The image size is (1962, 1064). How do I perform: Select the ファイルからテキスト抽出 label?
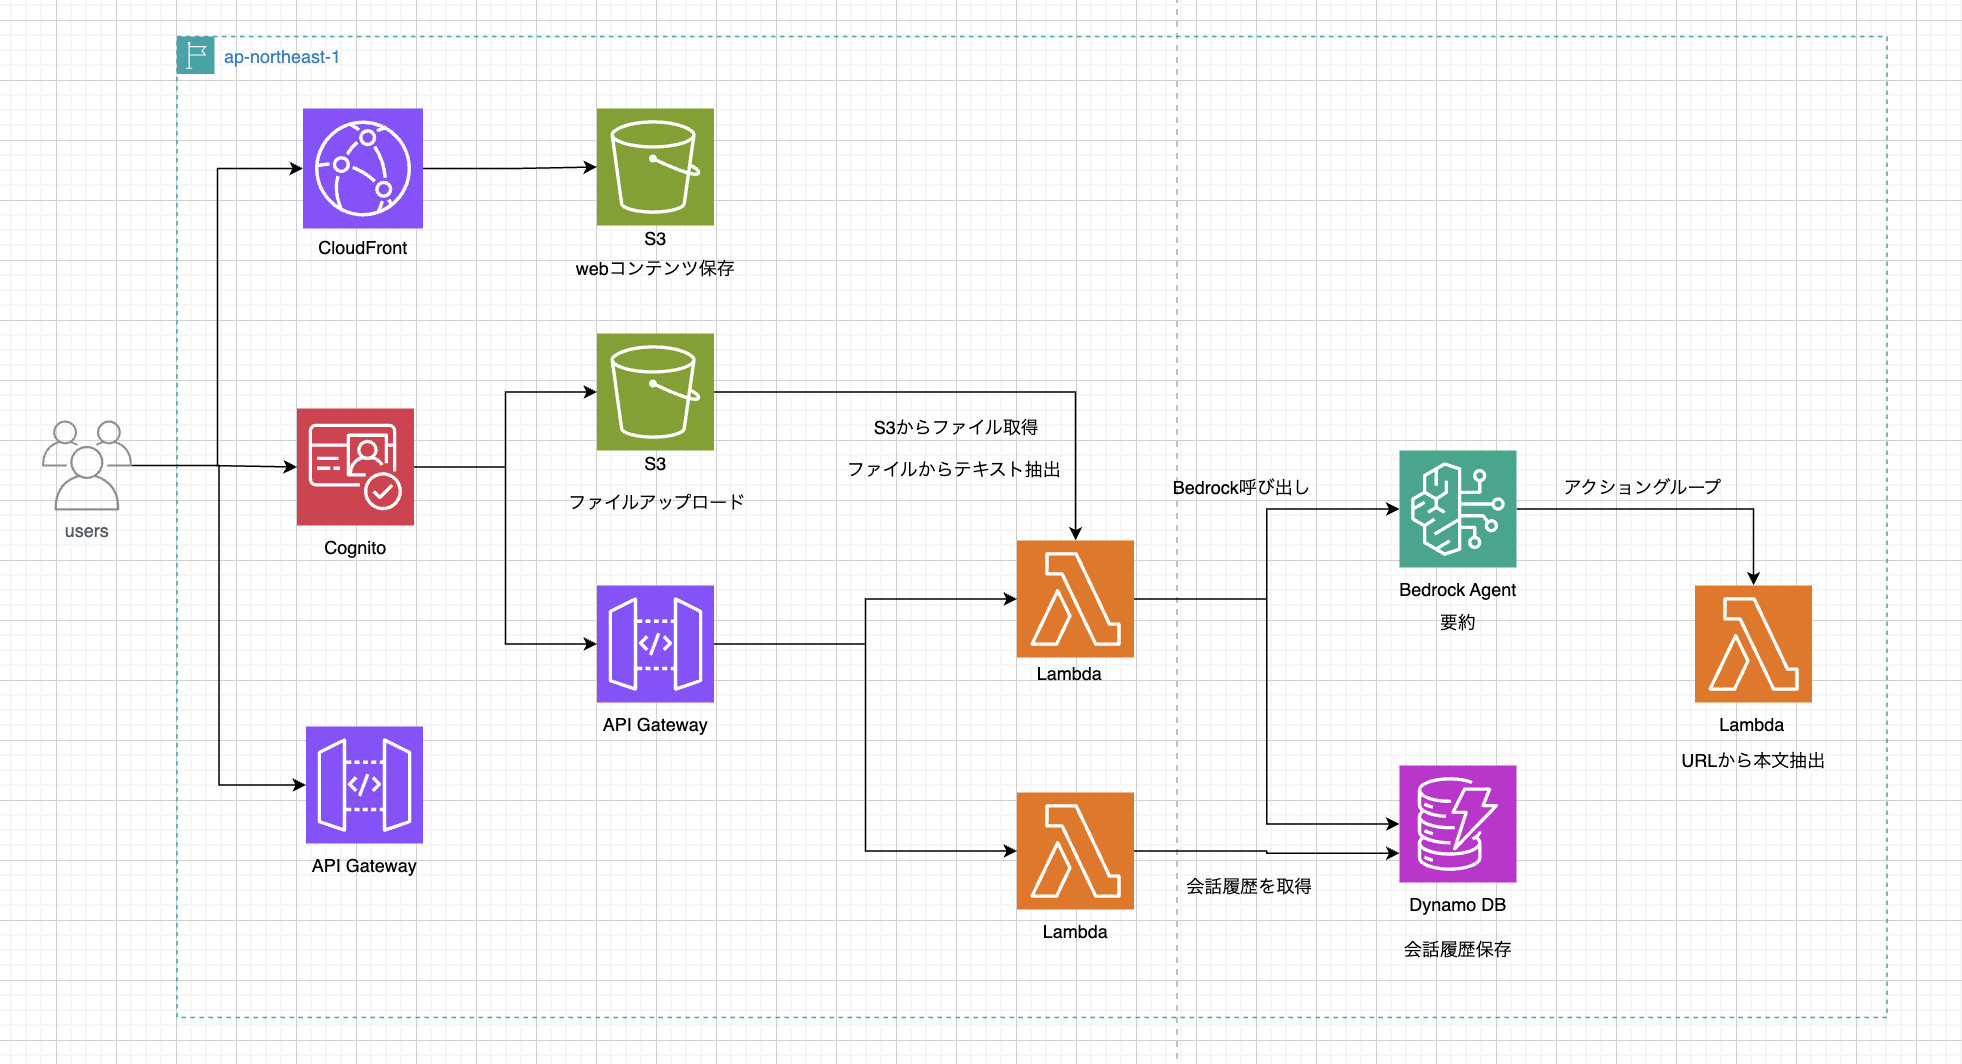953,469
